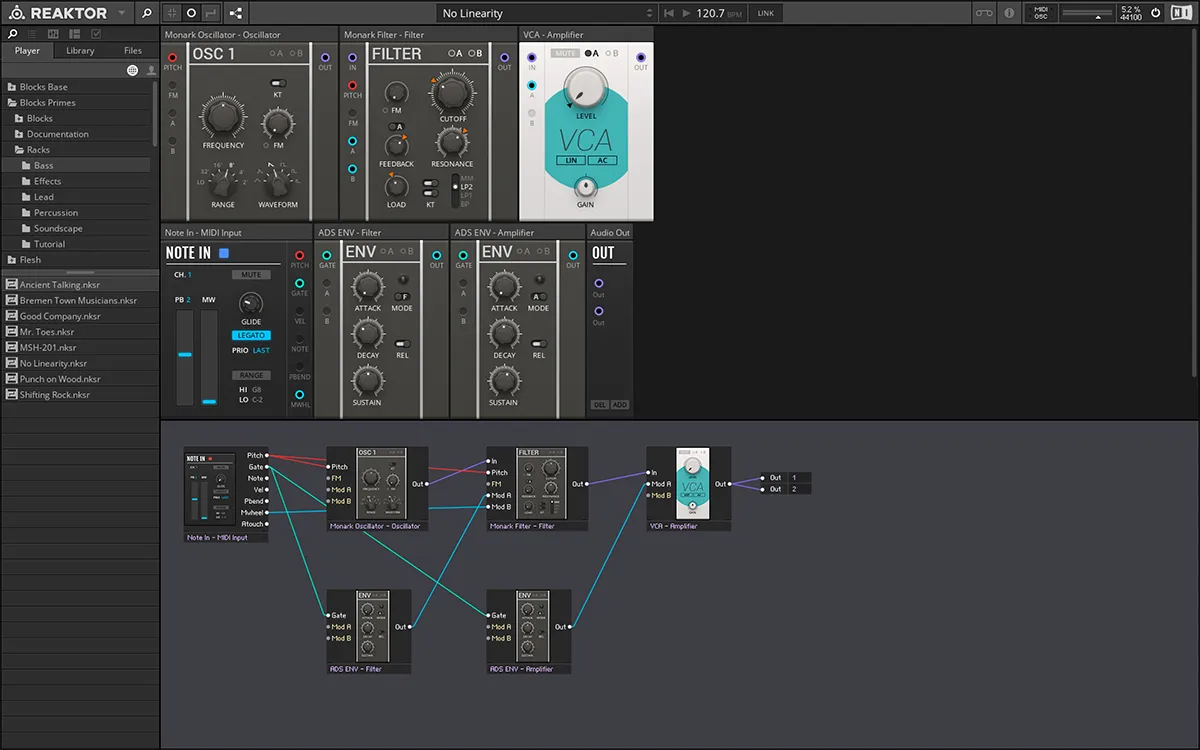This screenshot has height=750, width=1200.
Task: Click the first Audio Out port
Action: click(x=599, y=283)
